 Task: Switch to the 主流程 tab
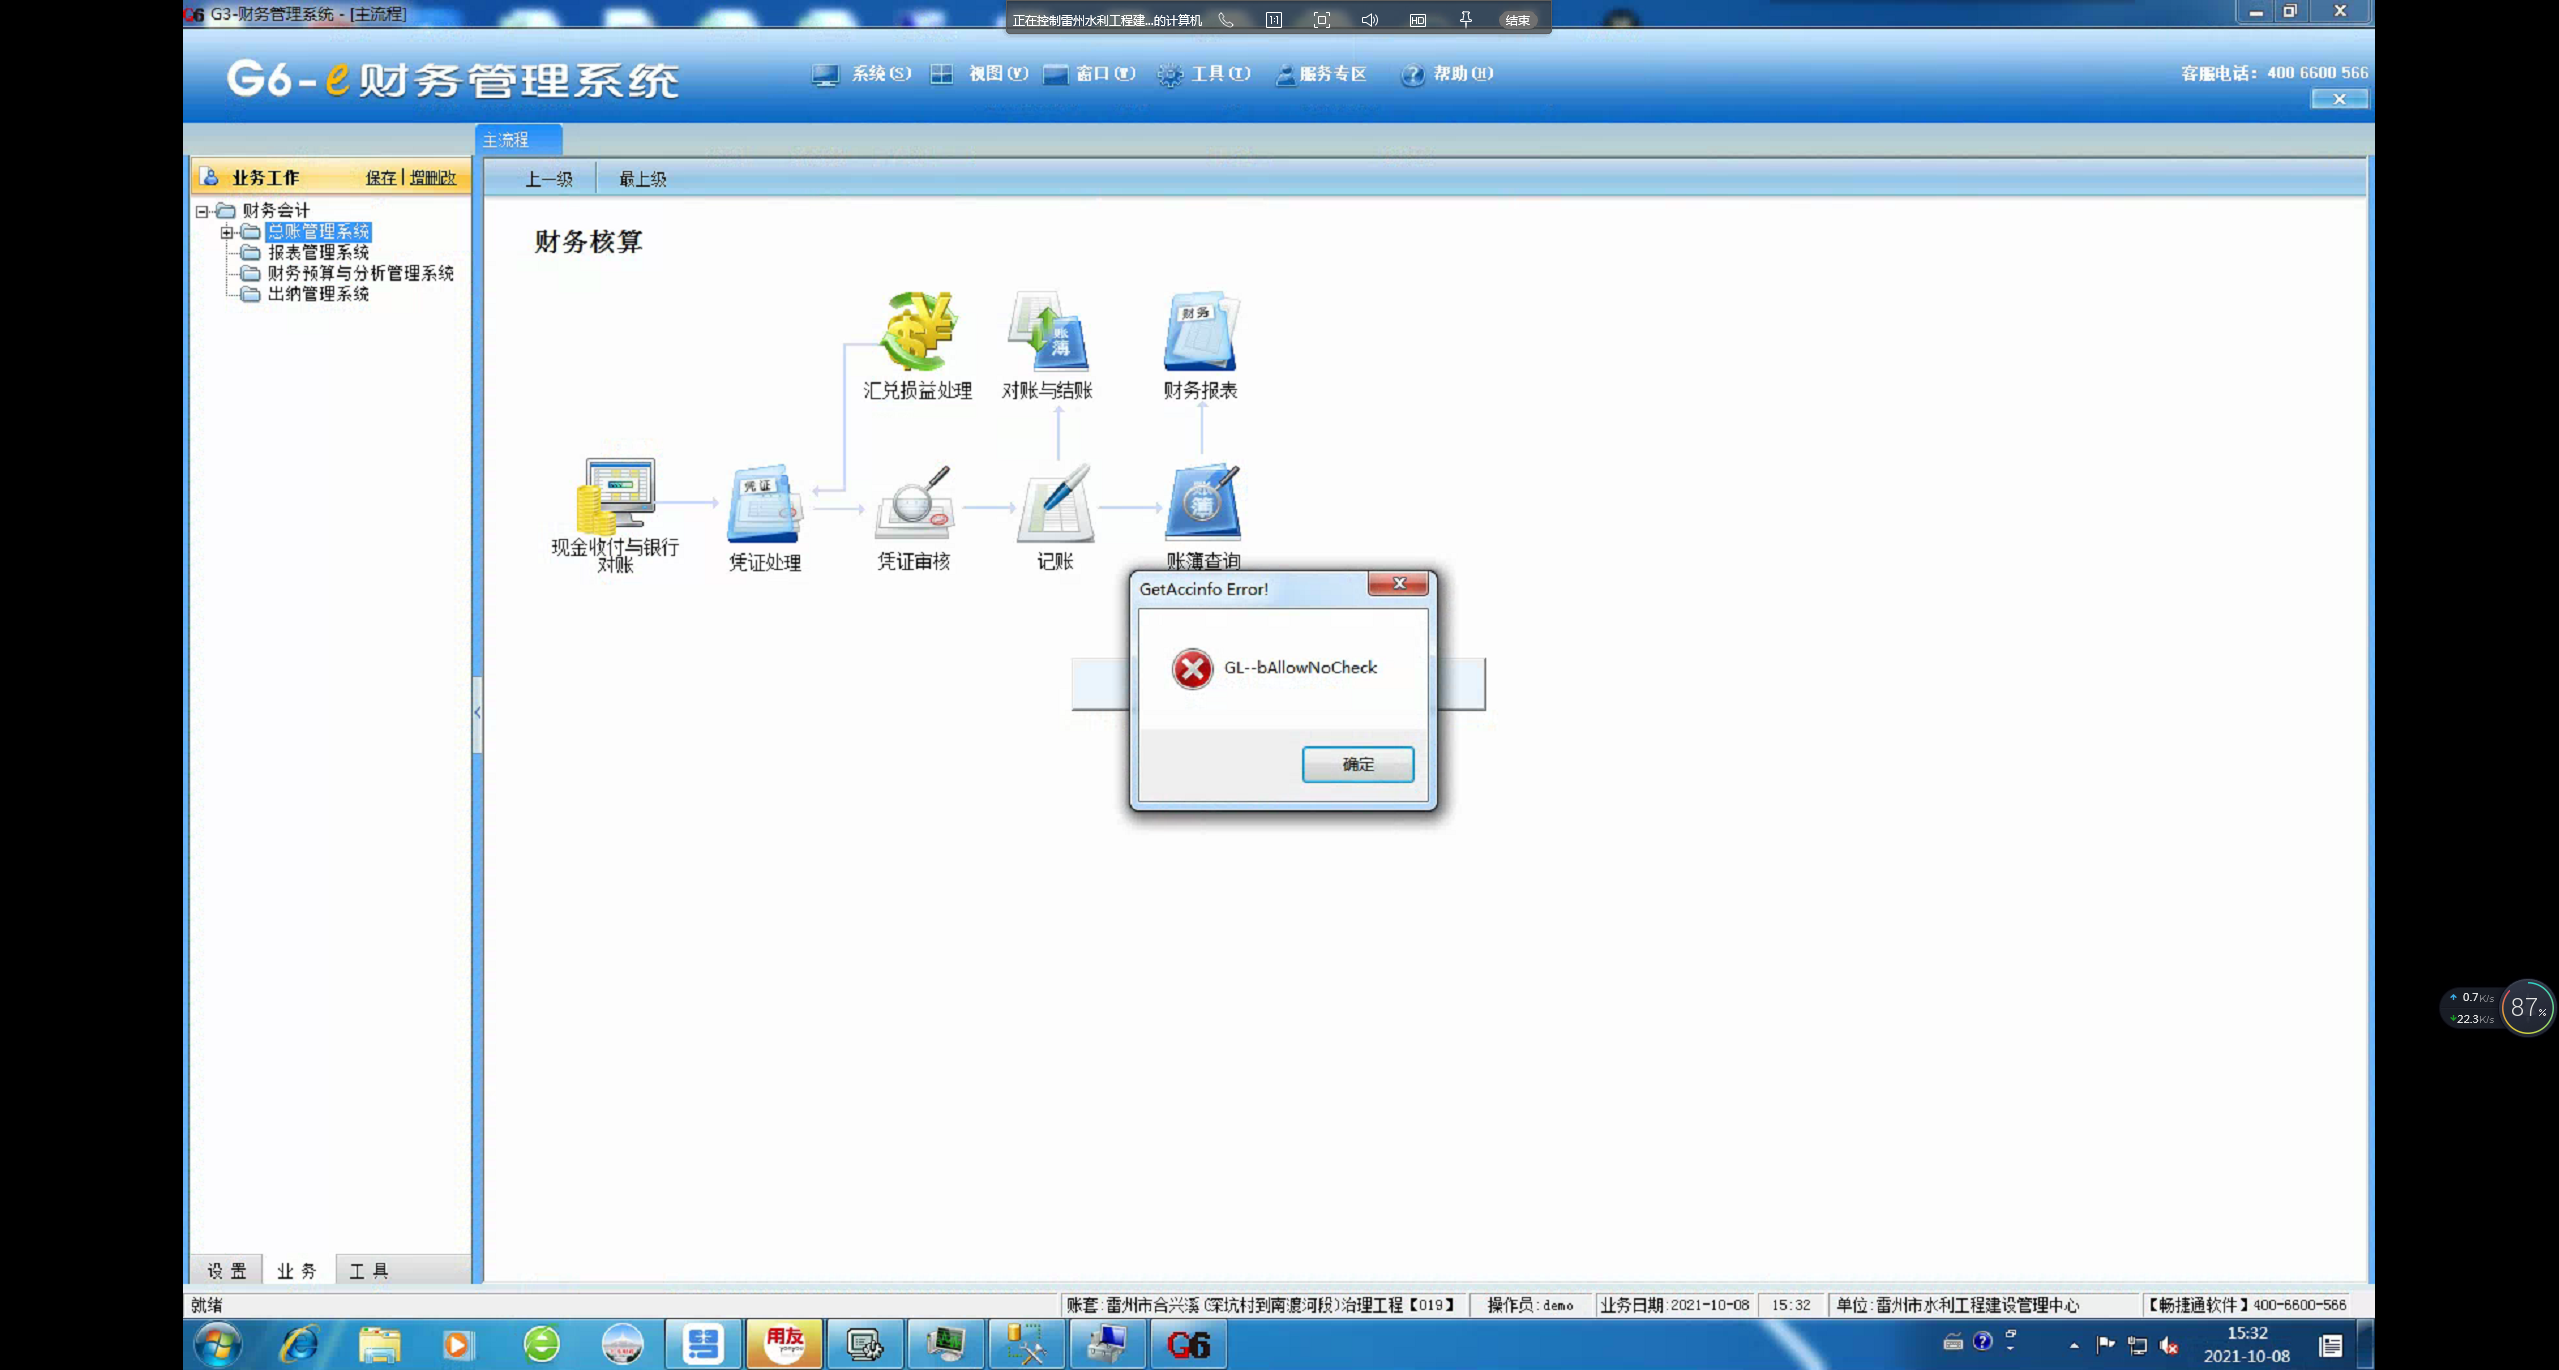(x=518, y=139)
